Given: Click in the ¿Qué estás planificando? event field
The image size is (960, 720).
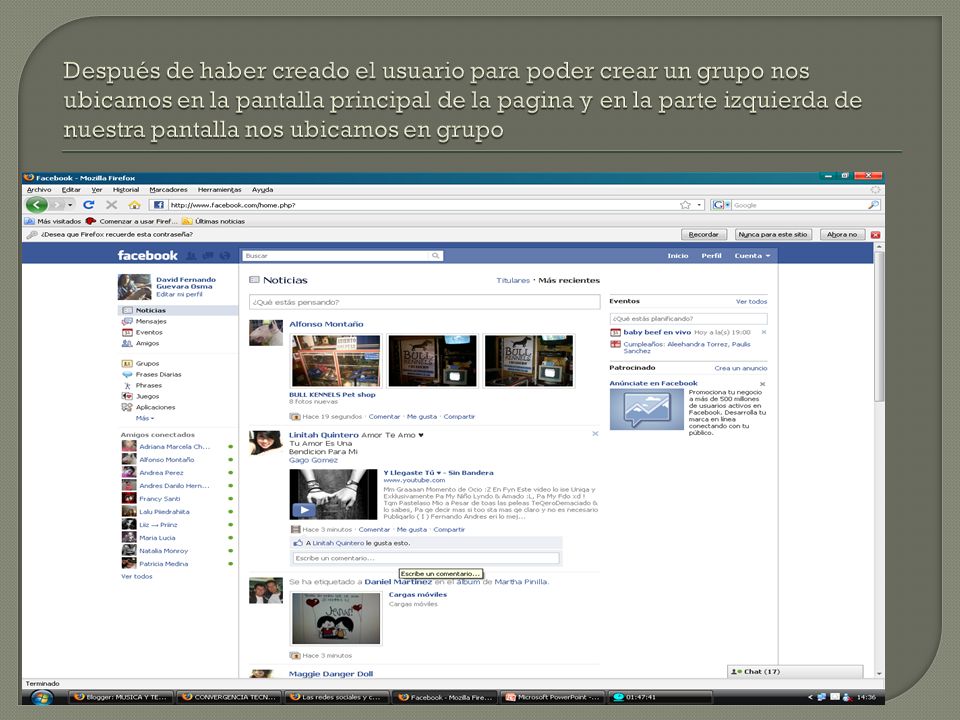Looking at the screenshot, I should [x=688, y=318].
